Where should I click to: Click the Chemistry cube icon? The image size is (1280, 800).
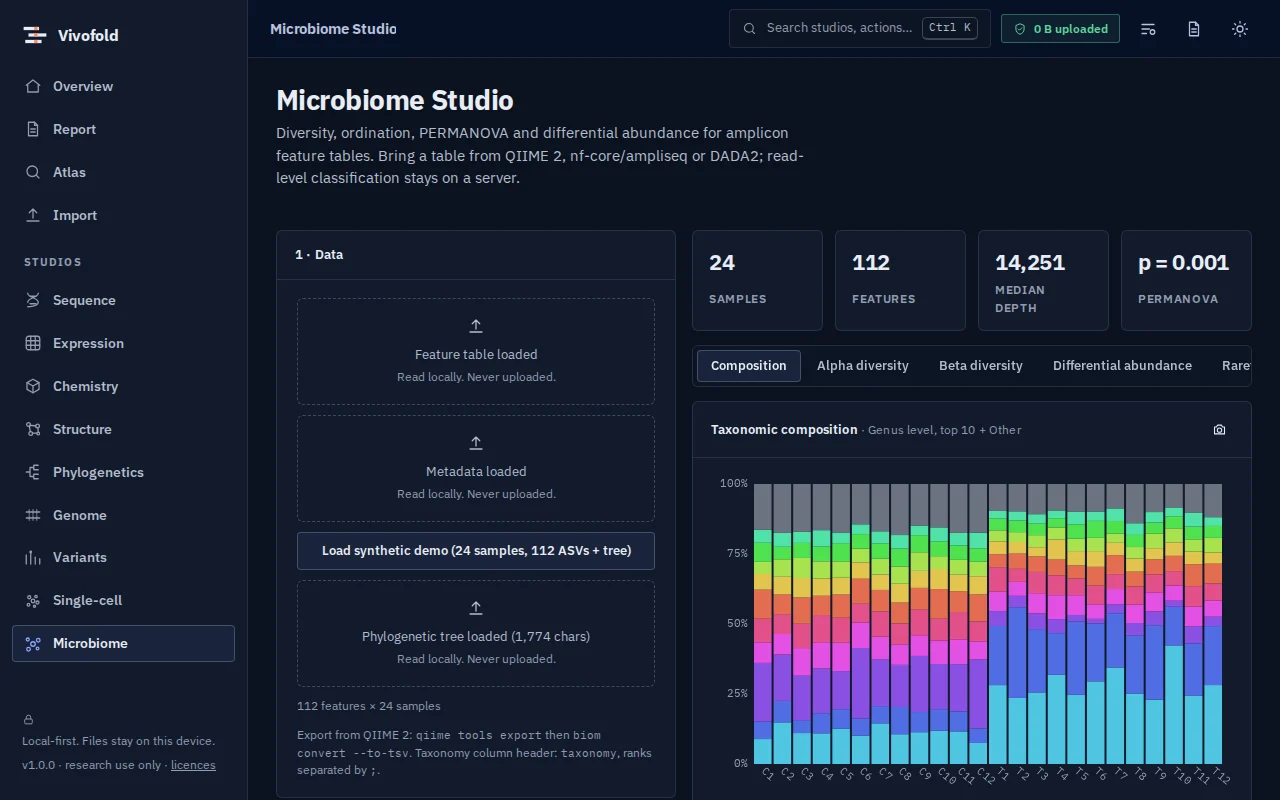(x=33, y=386)
